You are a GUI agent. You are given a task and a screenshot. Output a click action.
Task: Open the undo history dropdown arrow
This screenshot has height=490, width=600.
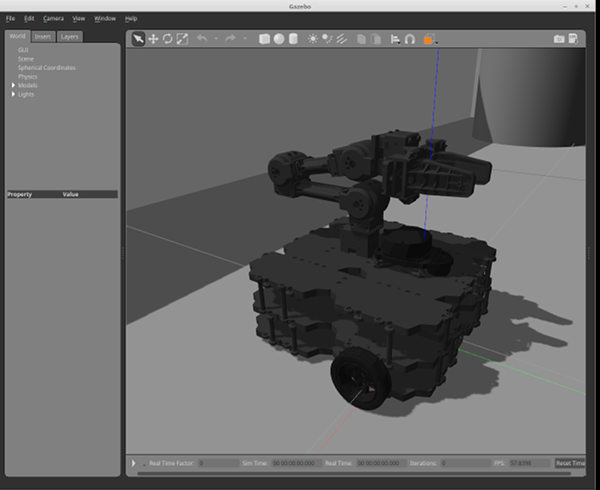click(216, 39)
